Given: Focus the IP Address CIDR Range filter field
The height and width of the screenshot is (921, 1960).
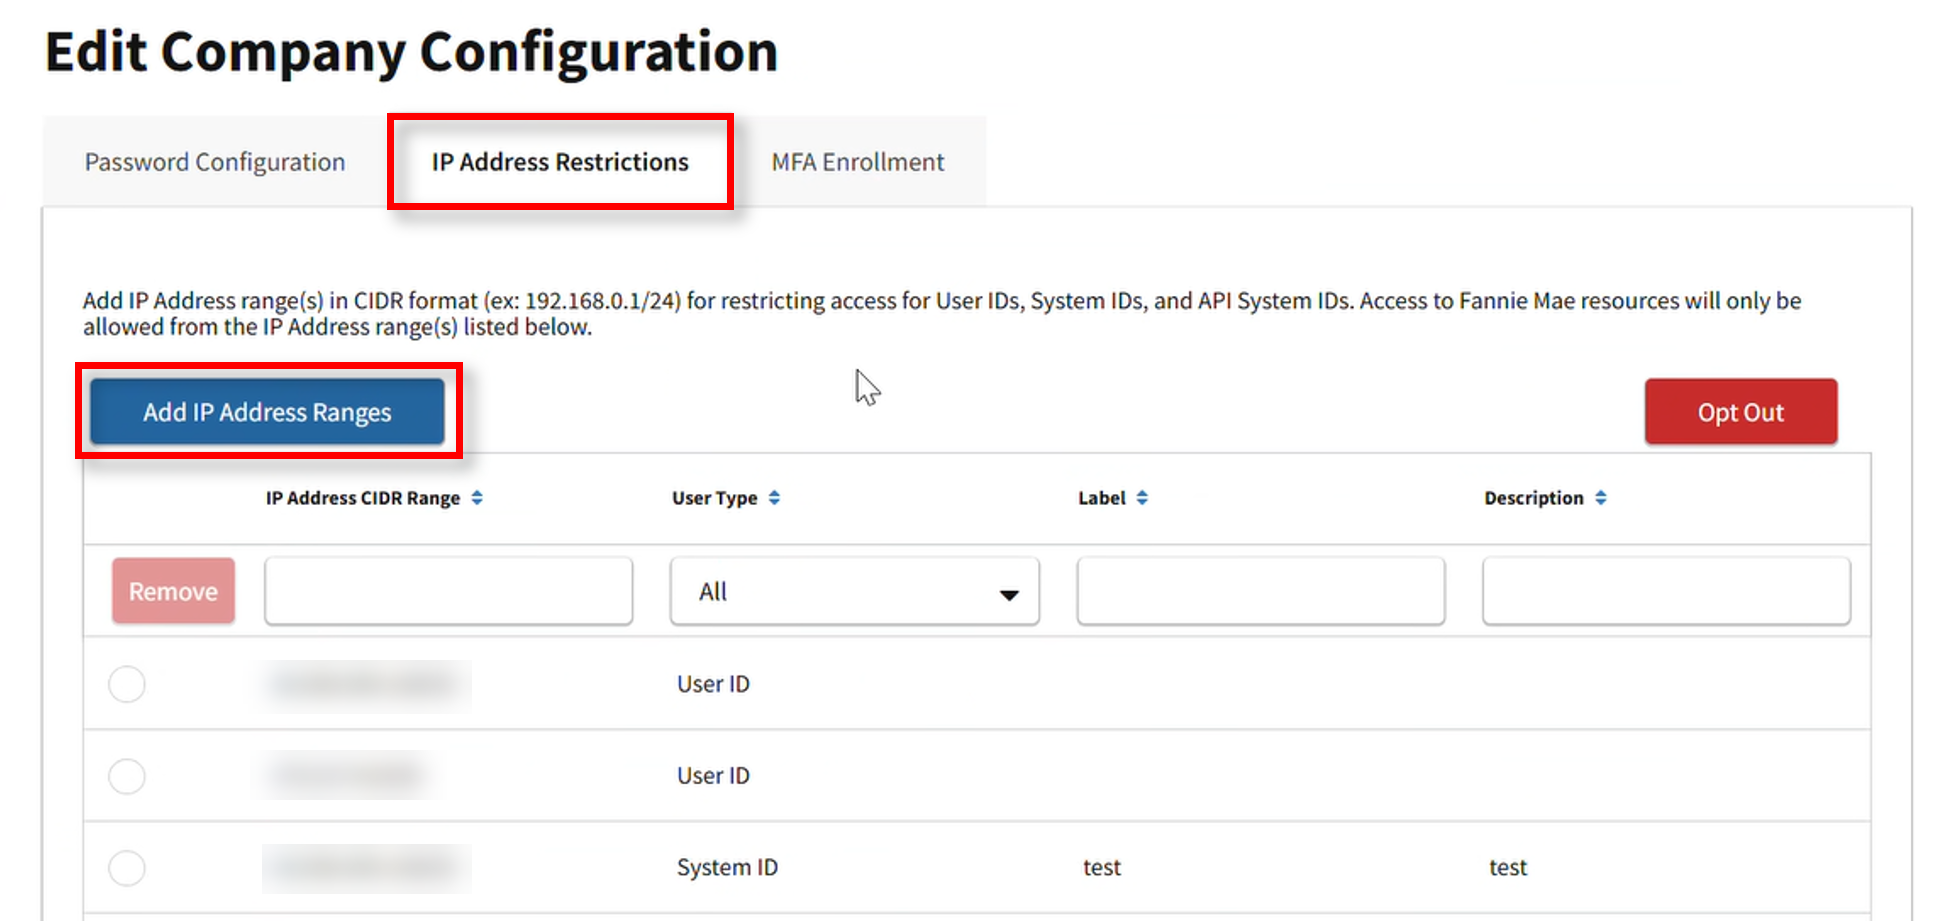Looking at the screenshot, I should point(449,592).
